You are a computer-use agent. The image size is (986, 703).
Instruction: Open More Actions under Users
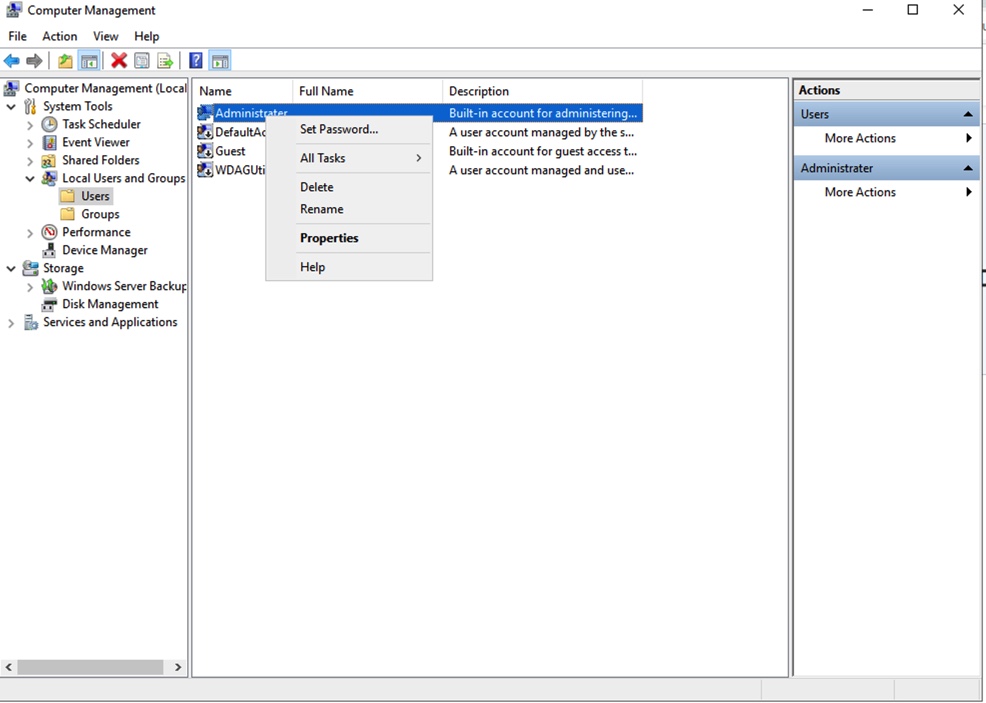859,138
